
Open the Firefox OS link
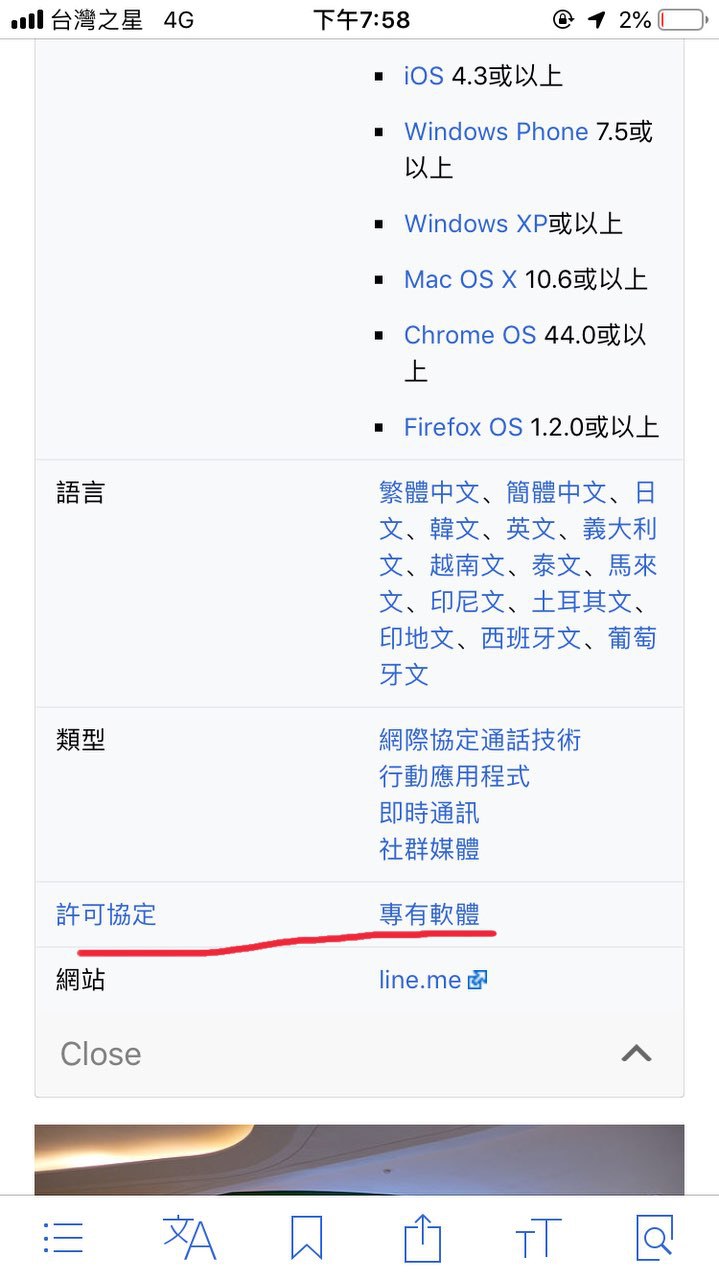click(x=463, y=427)
